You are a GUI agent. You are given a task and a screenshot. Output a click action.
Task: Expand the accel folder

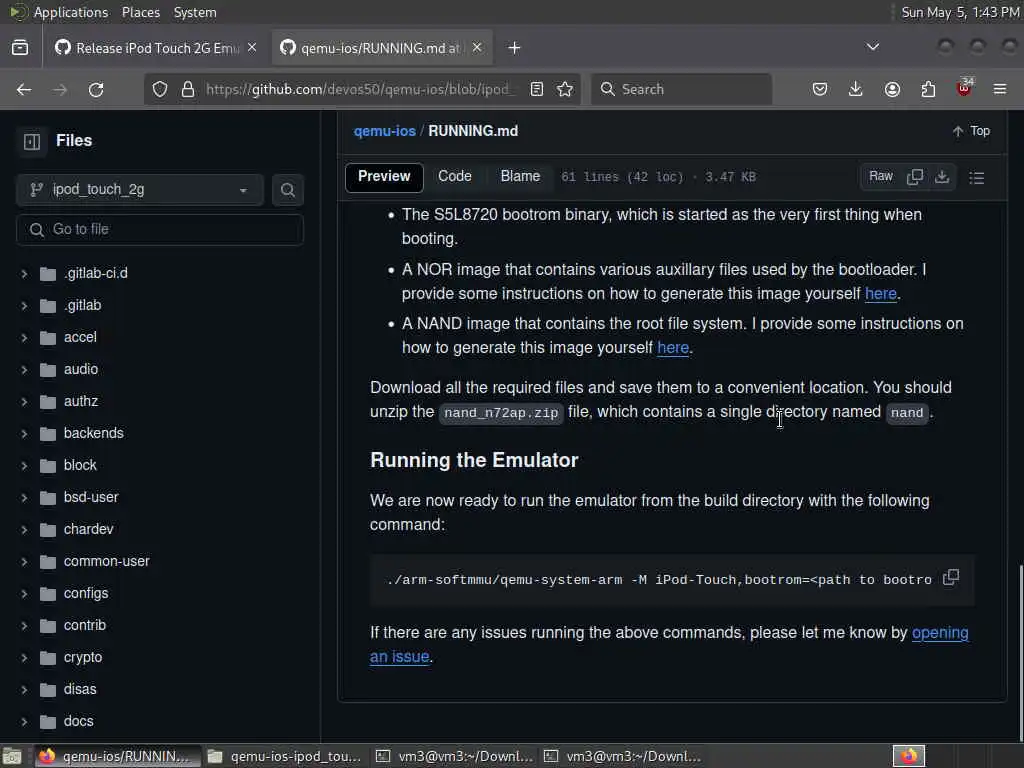click(24, 338)
